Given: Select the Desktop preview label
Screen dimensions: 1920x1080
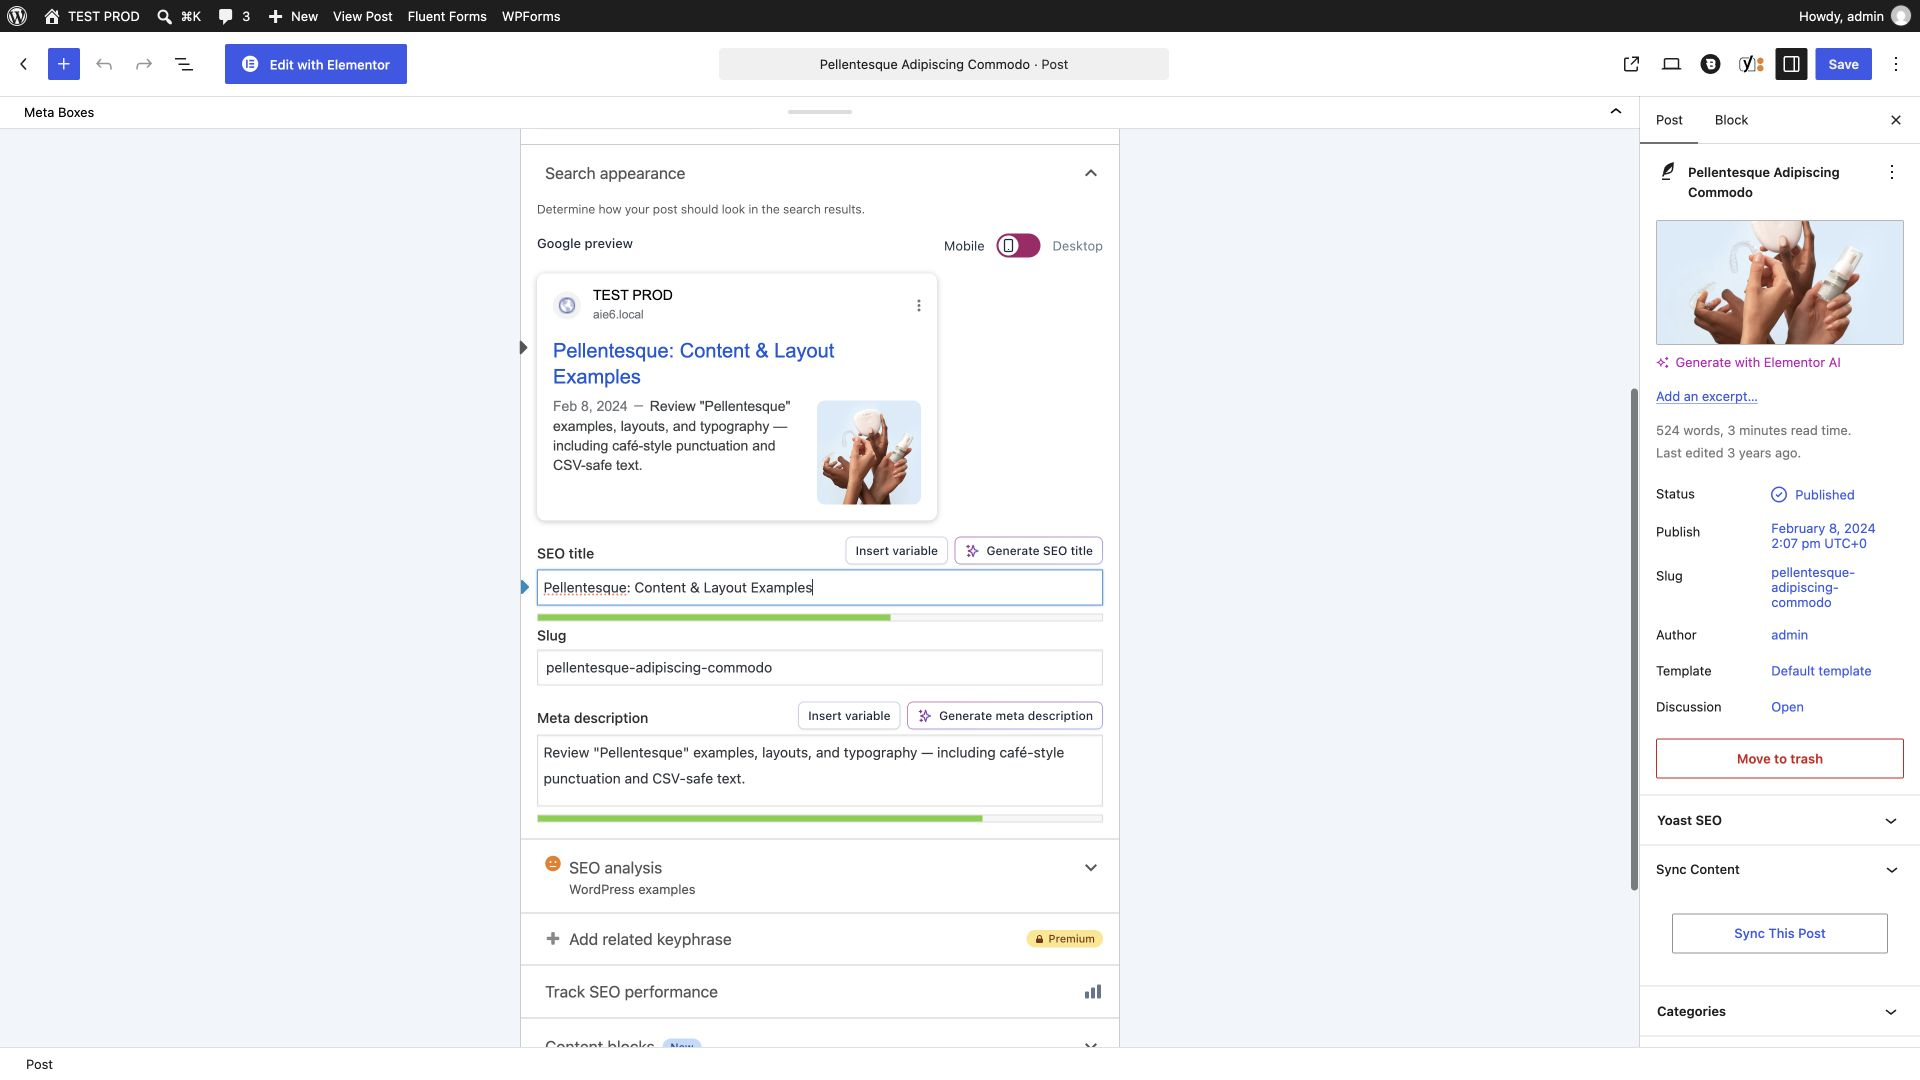Looking at the screenshot, I should (x=1077, y=246).
